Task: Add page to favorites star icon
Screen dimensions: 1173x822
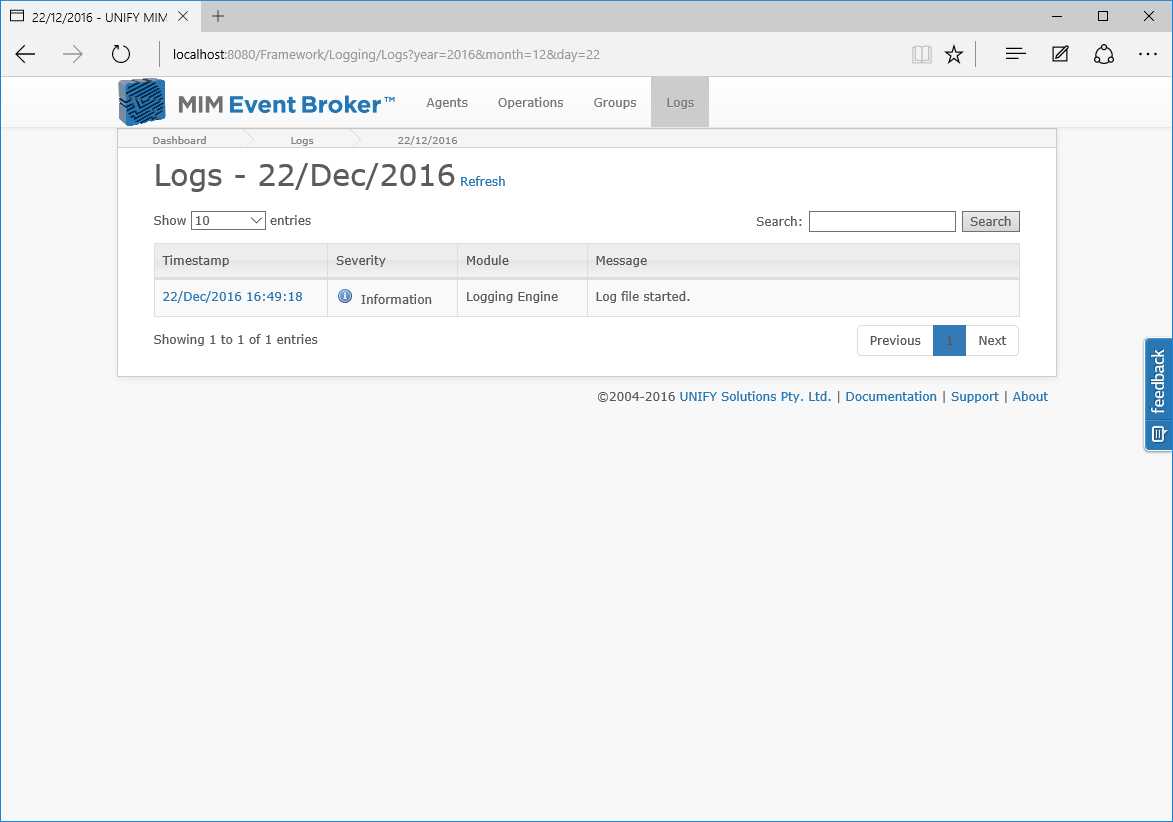Action: [x=954, y=54]
